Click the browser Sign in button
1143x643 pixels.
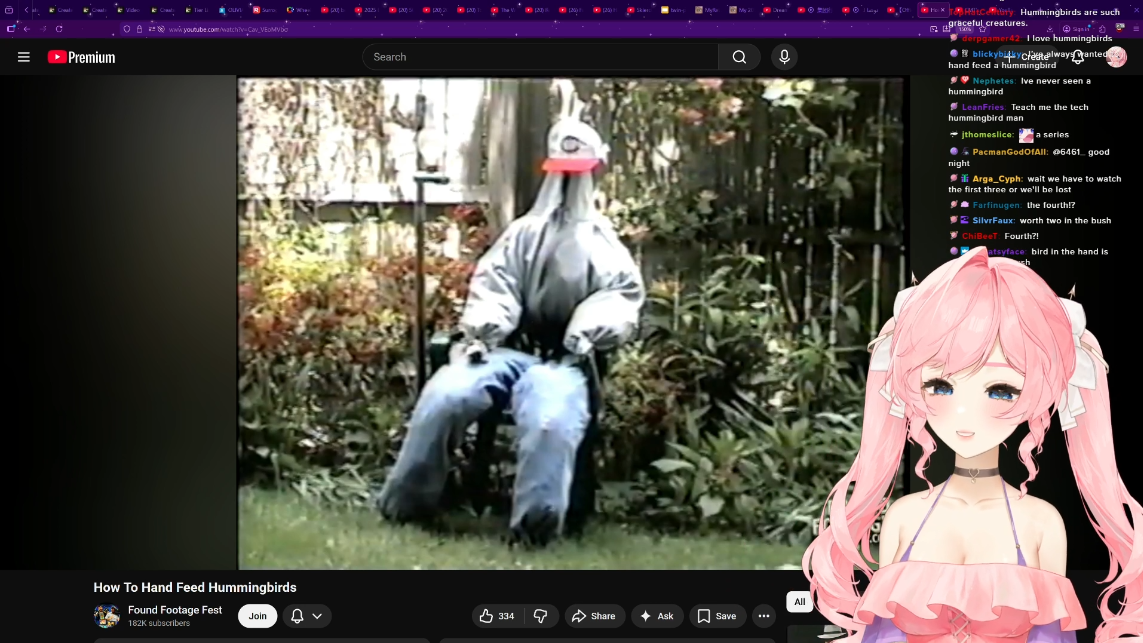pyautogui.click(x=1077, y=29)
